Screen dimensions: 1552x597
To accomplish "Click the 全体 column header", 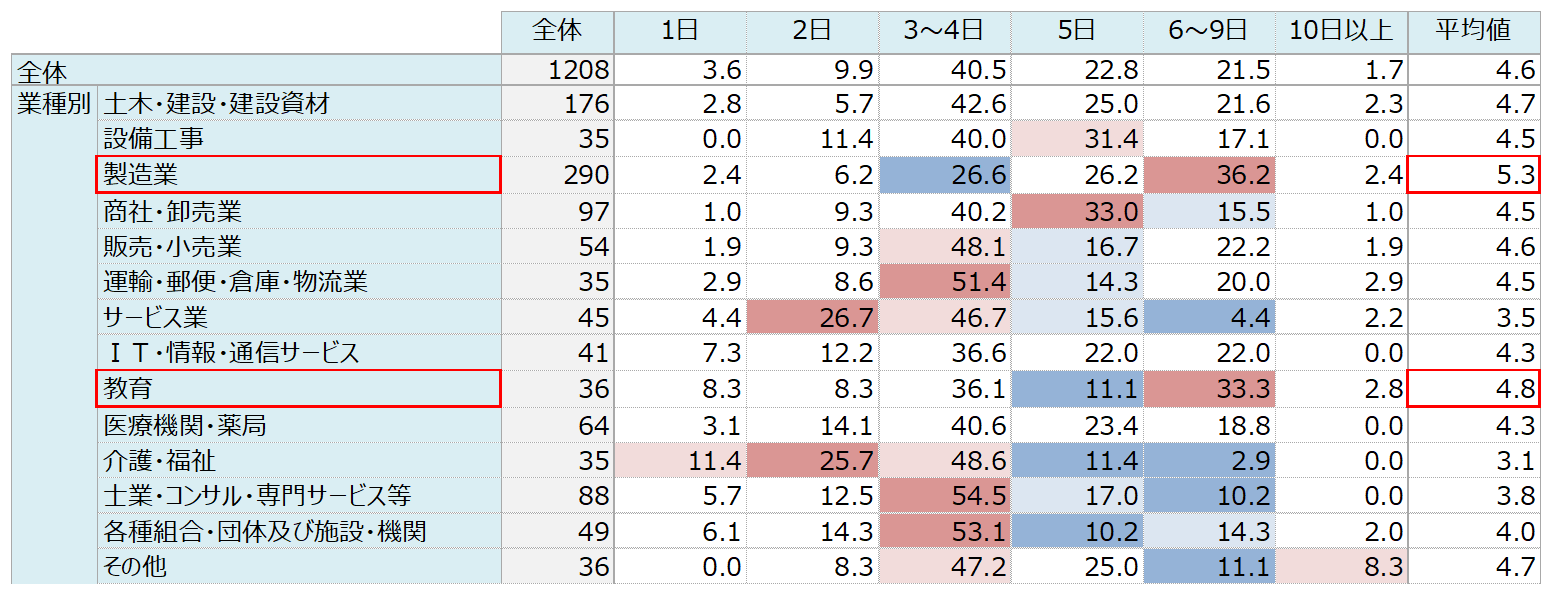I will coord(557,32).
